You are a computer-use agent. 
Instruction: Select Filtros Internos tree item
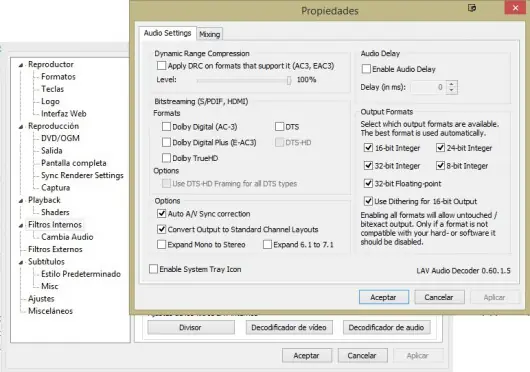55,224
